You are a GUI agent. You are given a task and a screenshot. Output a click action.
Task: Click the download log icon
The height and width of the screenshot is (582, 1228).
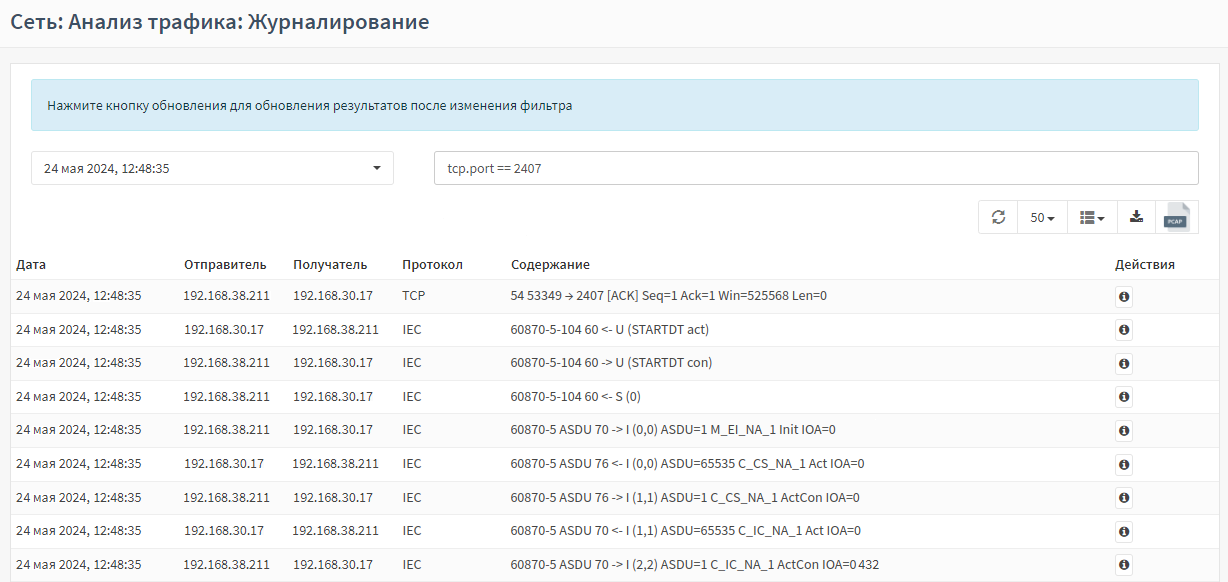(1136, 218)
